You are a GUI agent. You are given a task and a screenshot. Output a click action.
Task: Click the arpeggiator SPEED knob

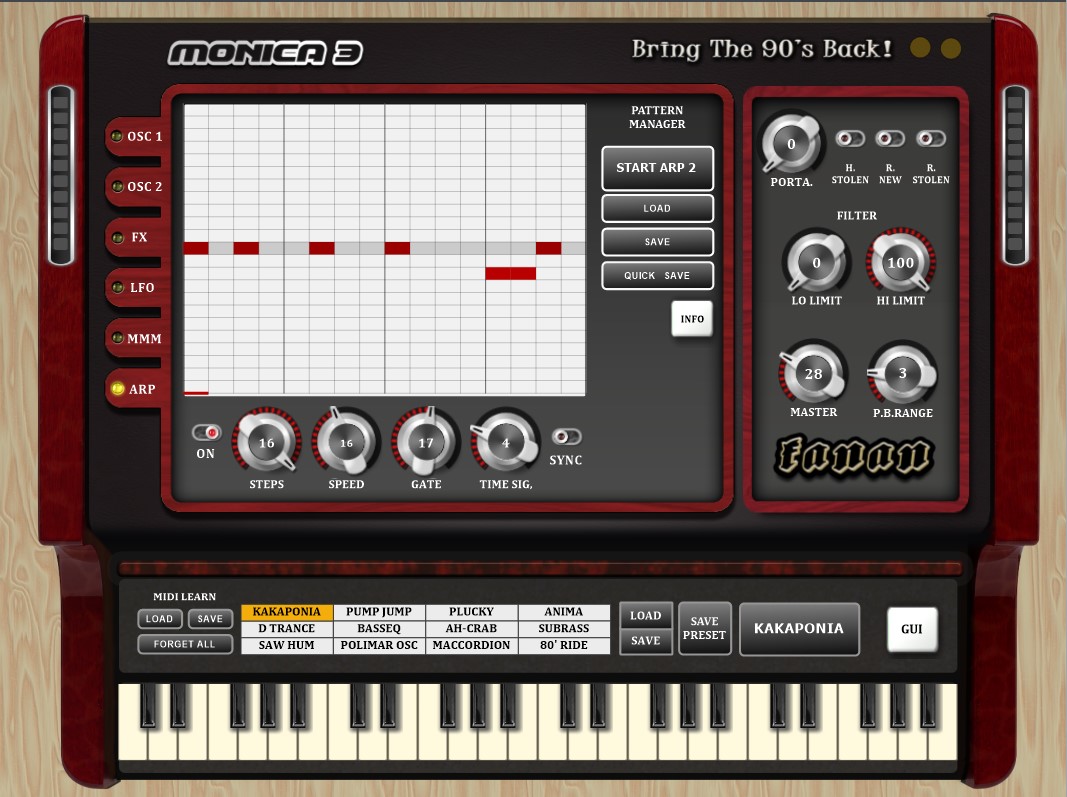click(x=346, y=444)
